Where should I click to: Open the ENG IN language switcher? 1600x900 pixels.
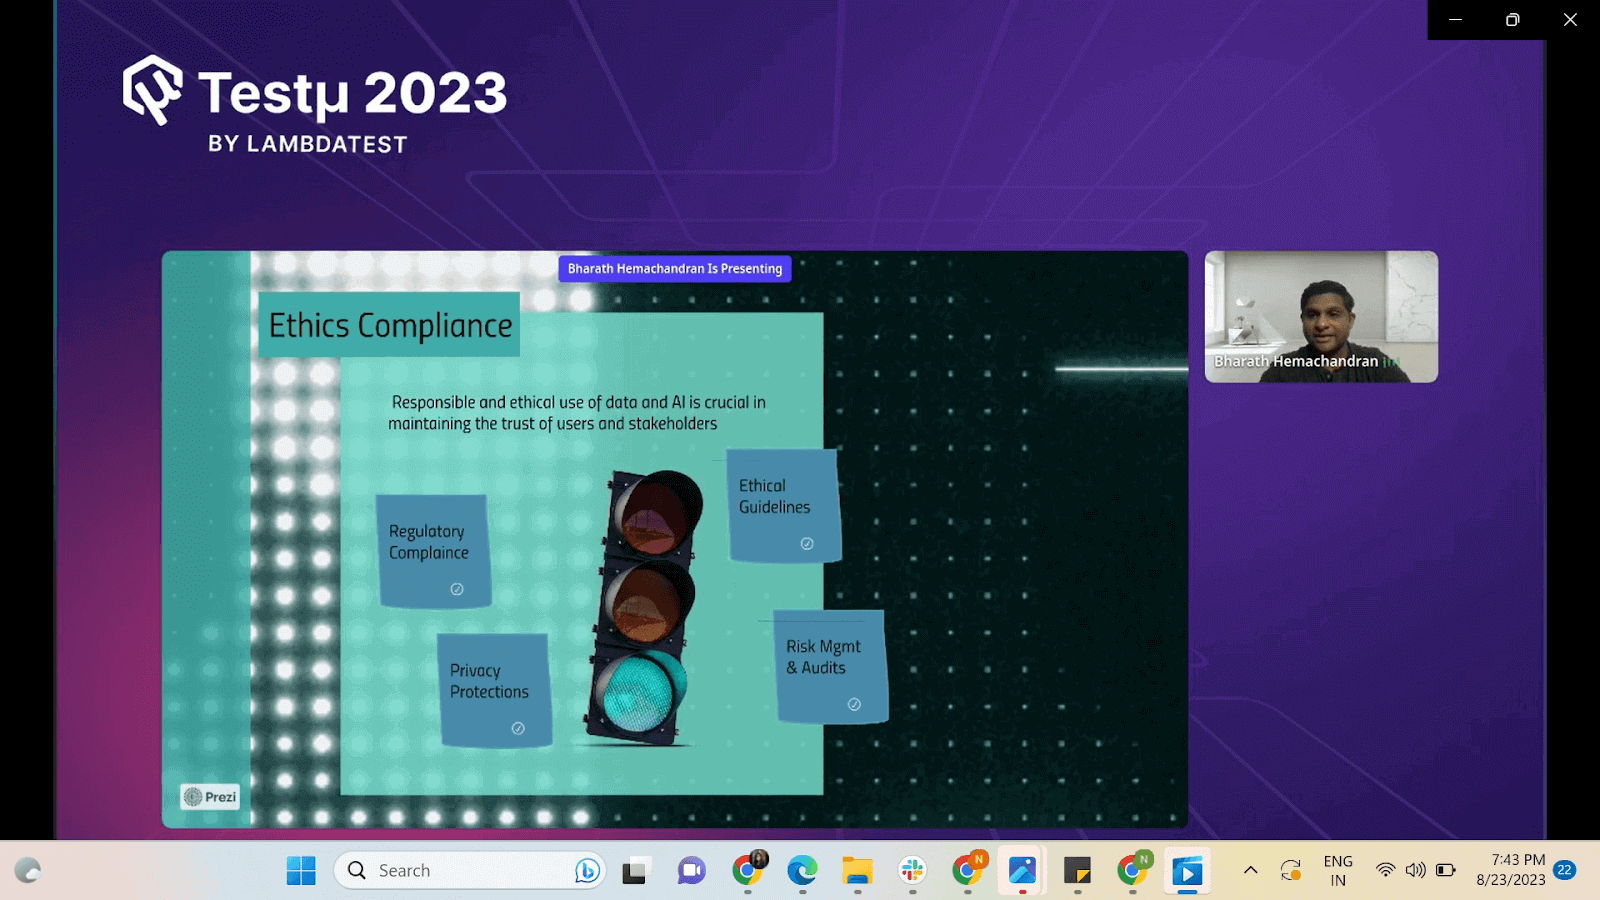1338,871
